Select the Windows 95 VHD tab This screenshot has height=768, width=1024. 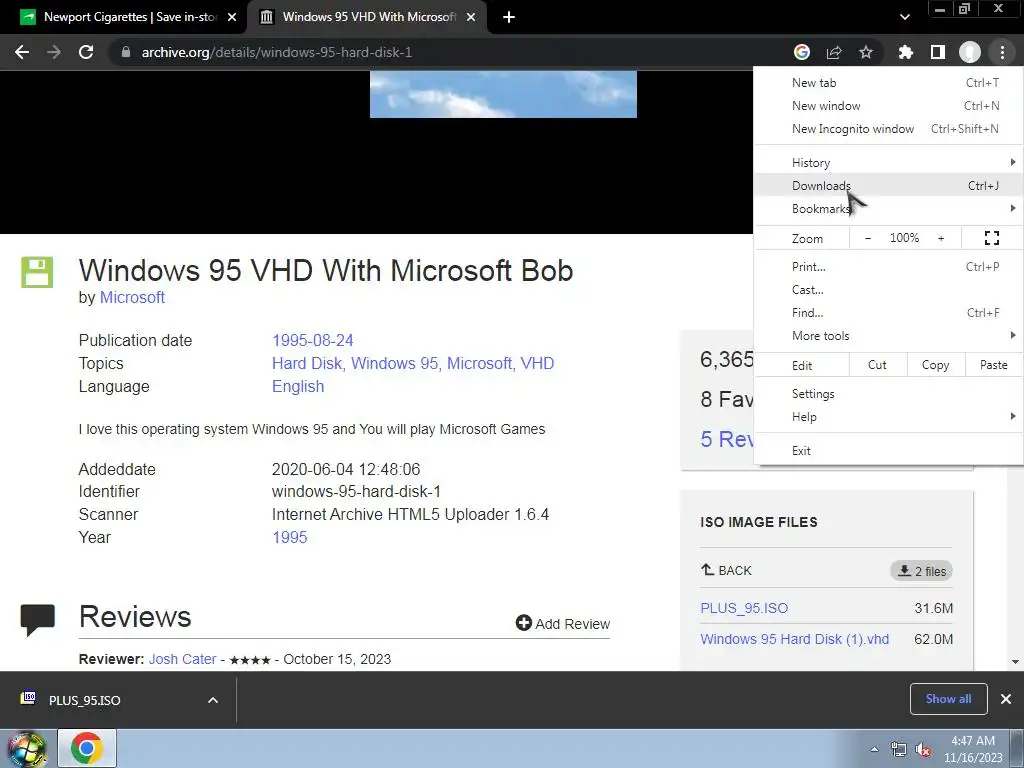tap(367, 17)
